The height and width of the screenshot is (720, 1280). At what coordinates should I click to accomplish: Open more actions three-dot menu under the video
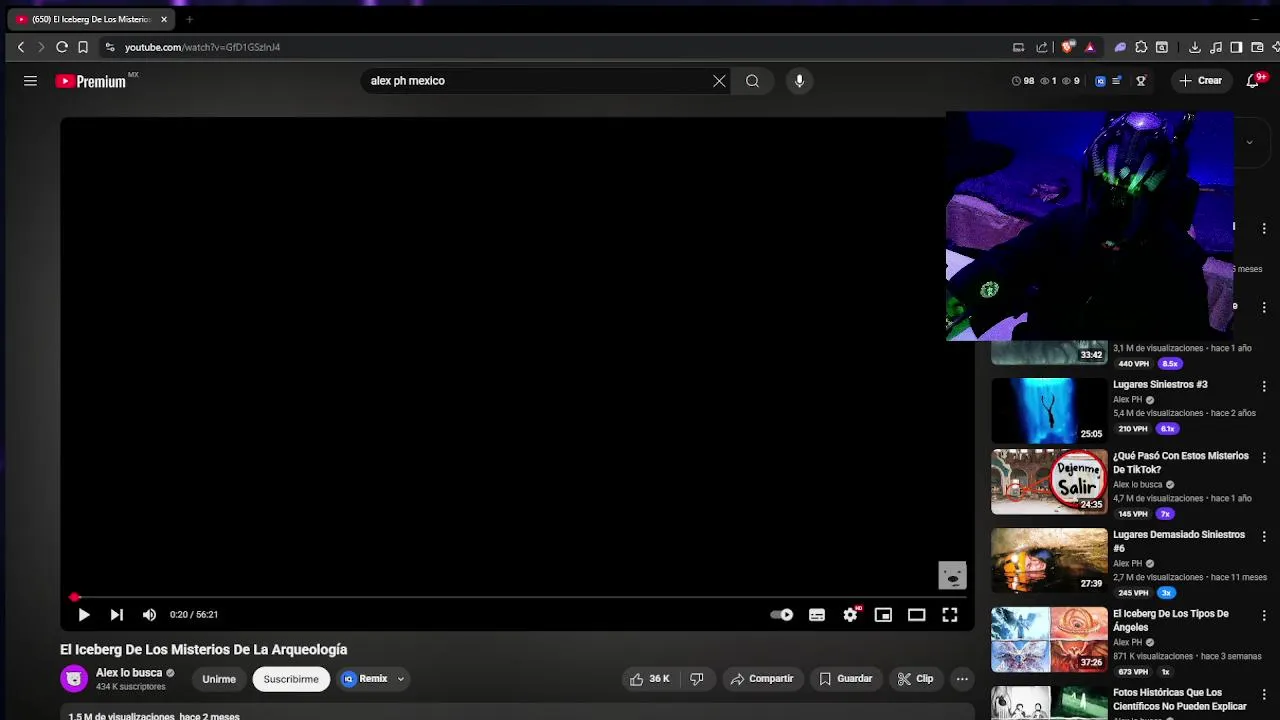pos(962,679)
